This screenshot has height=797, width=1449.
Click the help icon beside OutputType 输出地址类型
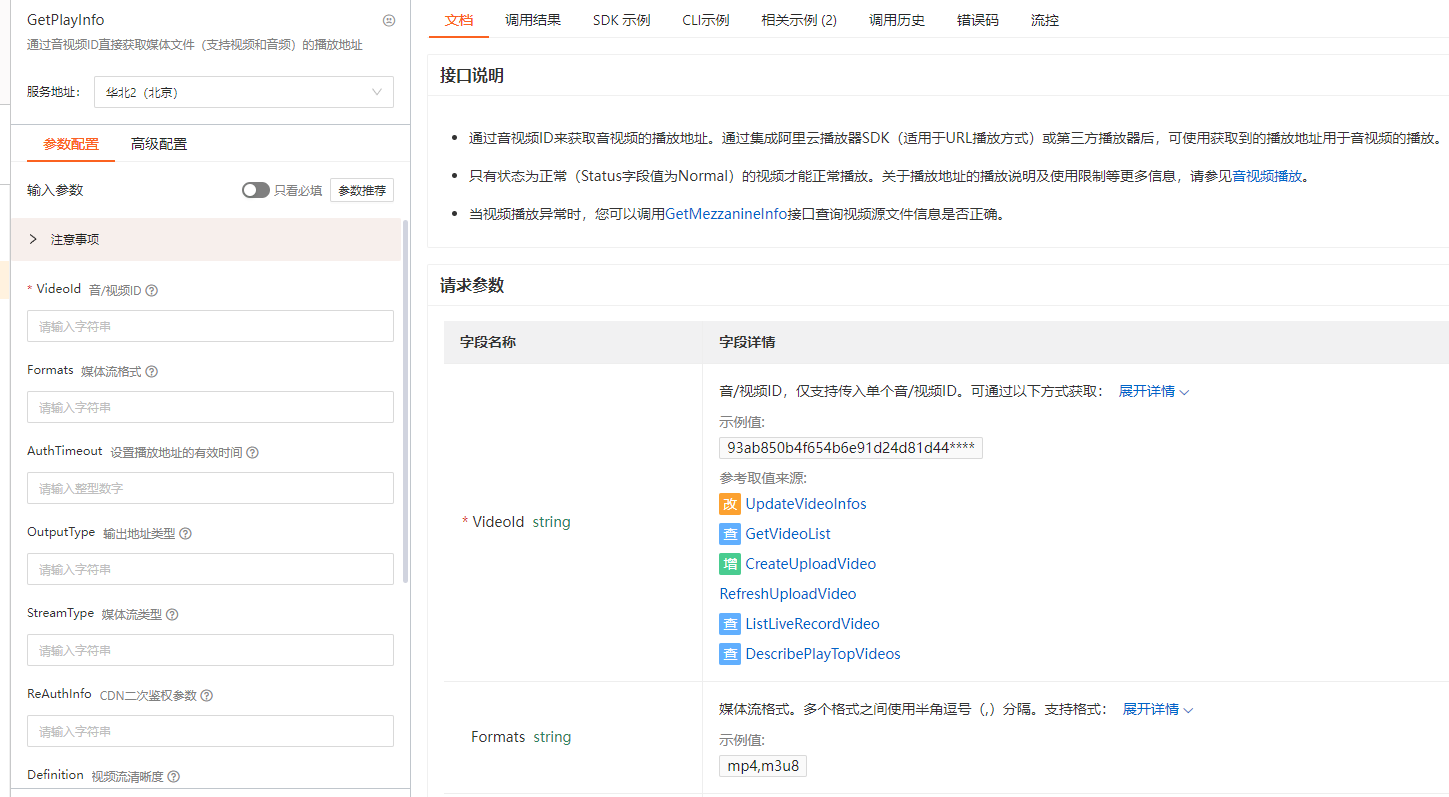pos(186,534)
